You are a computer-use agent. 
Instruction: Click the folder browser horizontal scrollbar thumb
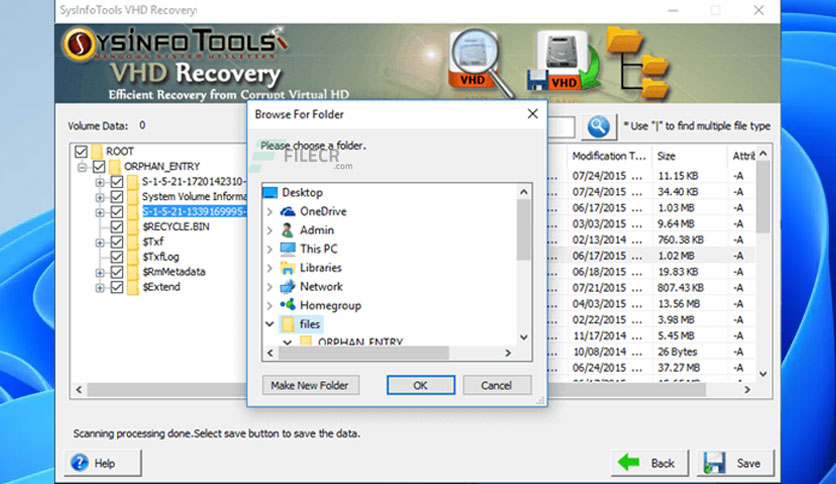[x=364, y=353]
